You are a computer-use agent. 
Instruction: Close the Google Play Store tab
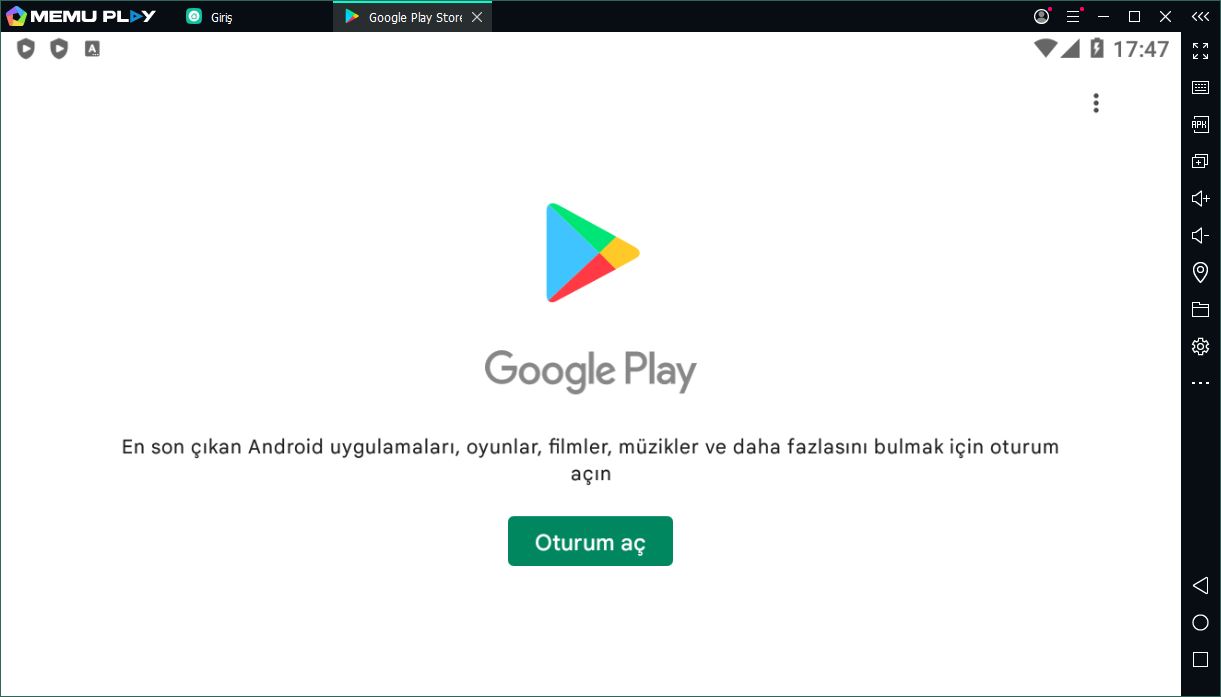(x=477, y=17)
